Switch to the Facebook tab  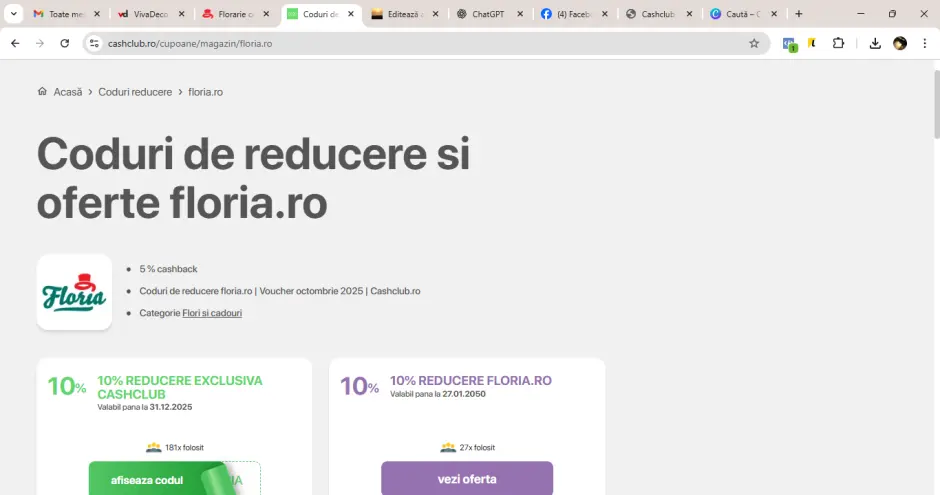(x=566, y=14)
